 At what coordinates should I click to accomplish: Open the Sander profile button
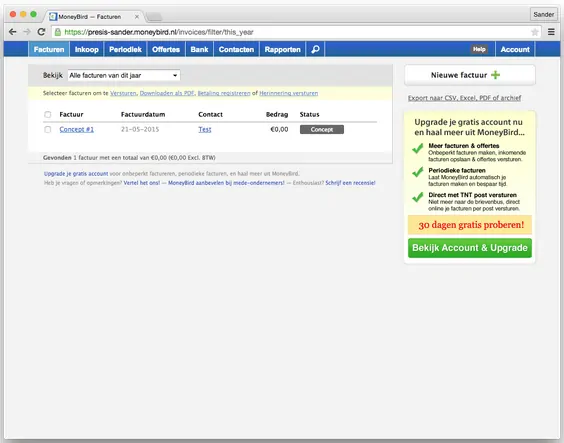543,14
